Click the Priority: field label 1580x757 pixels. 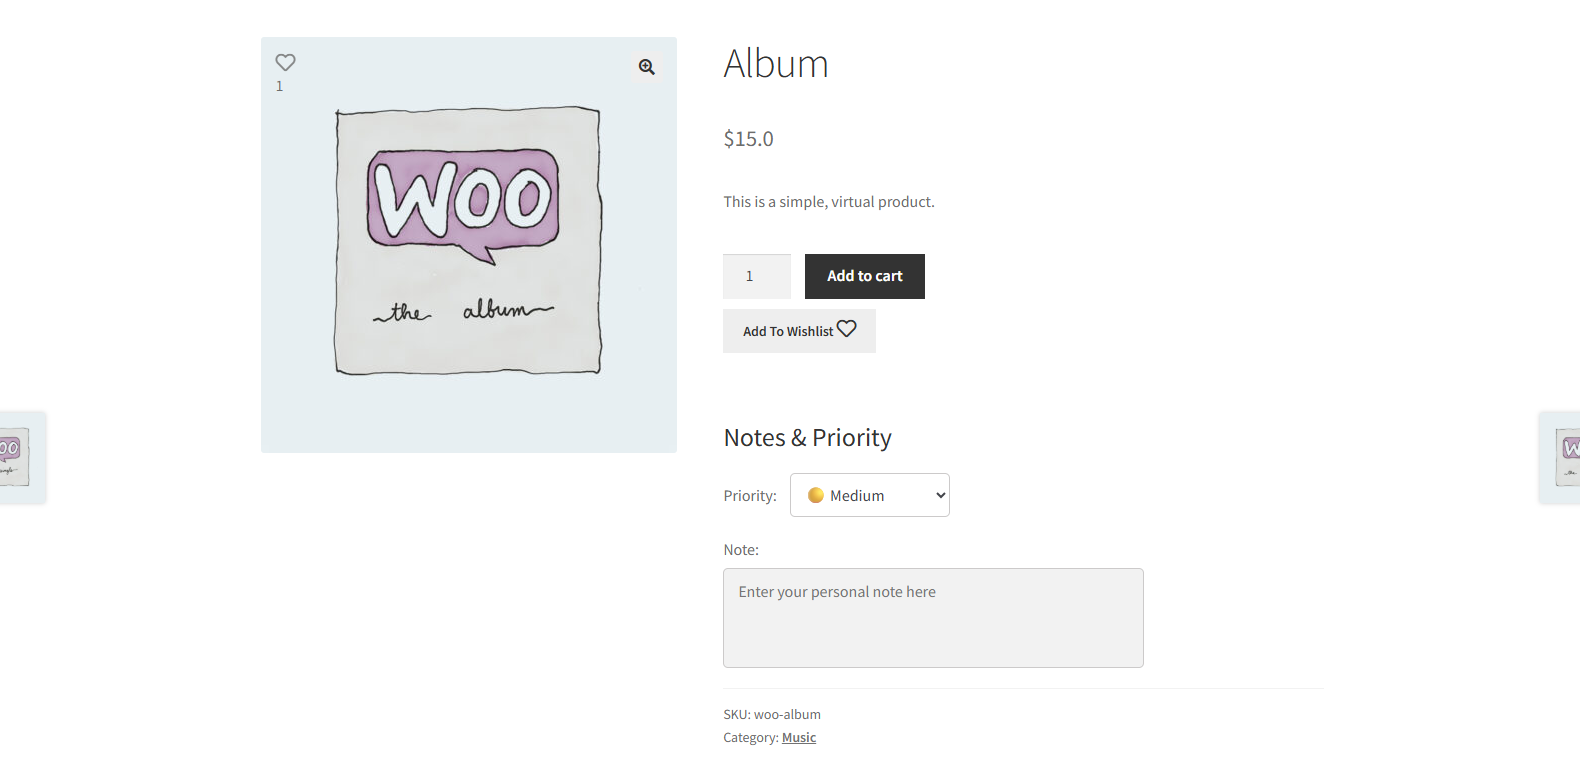(x=750, y=496)
